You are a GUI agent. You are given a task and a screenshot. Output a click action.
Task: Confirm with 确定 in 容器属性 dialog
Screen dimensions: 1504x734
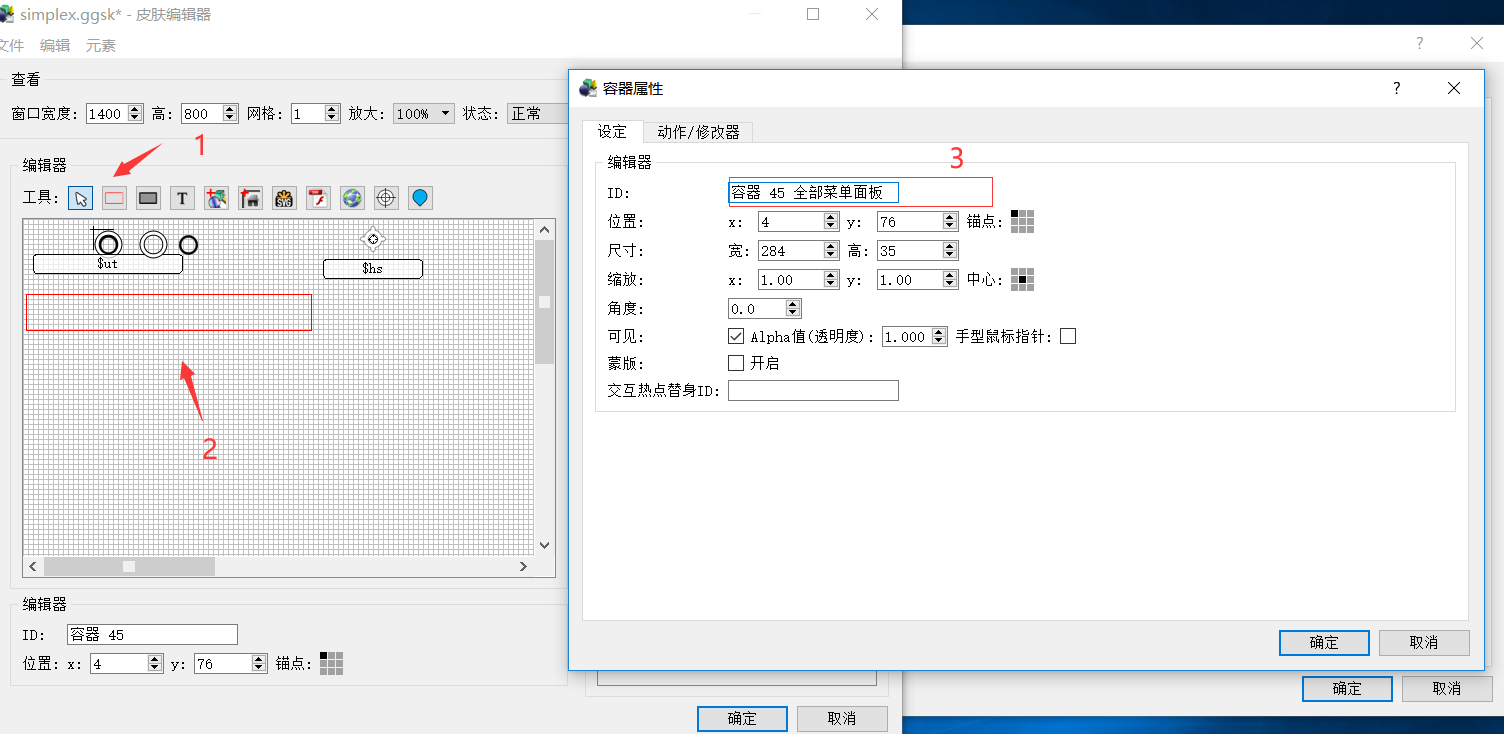click(1324, 642)
